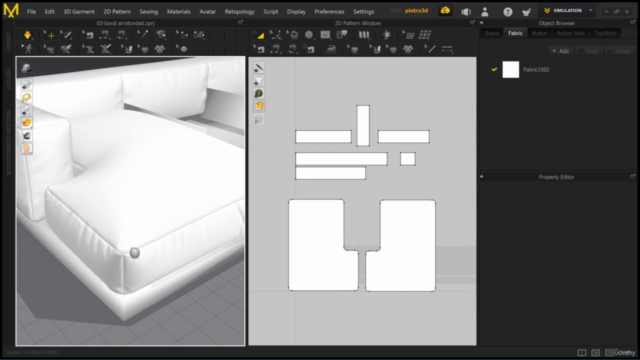The width and height of the screenshot is (640, 360).
Task: Click the Add fabric button
Action: click(560, 51)
